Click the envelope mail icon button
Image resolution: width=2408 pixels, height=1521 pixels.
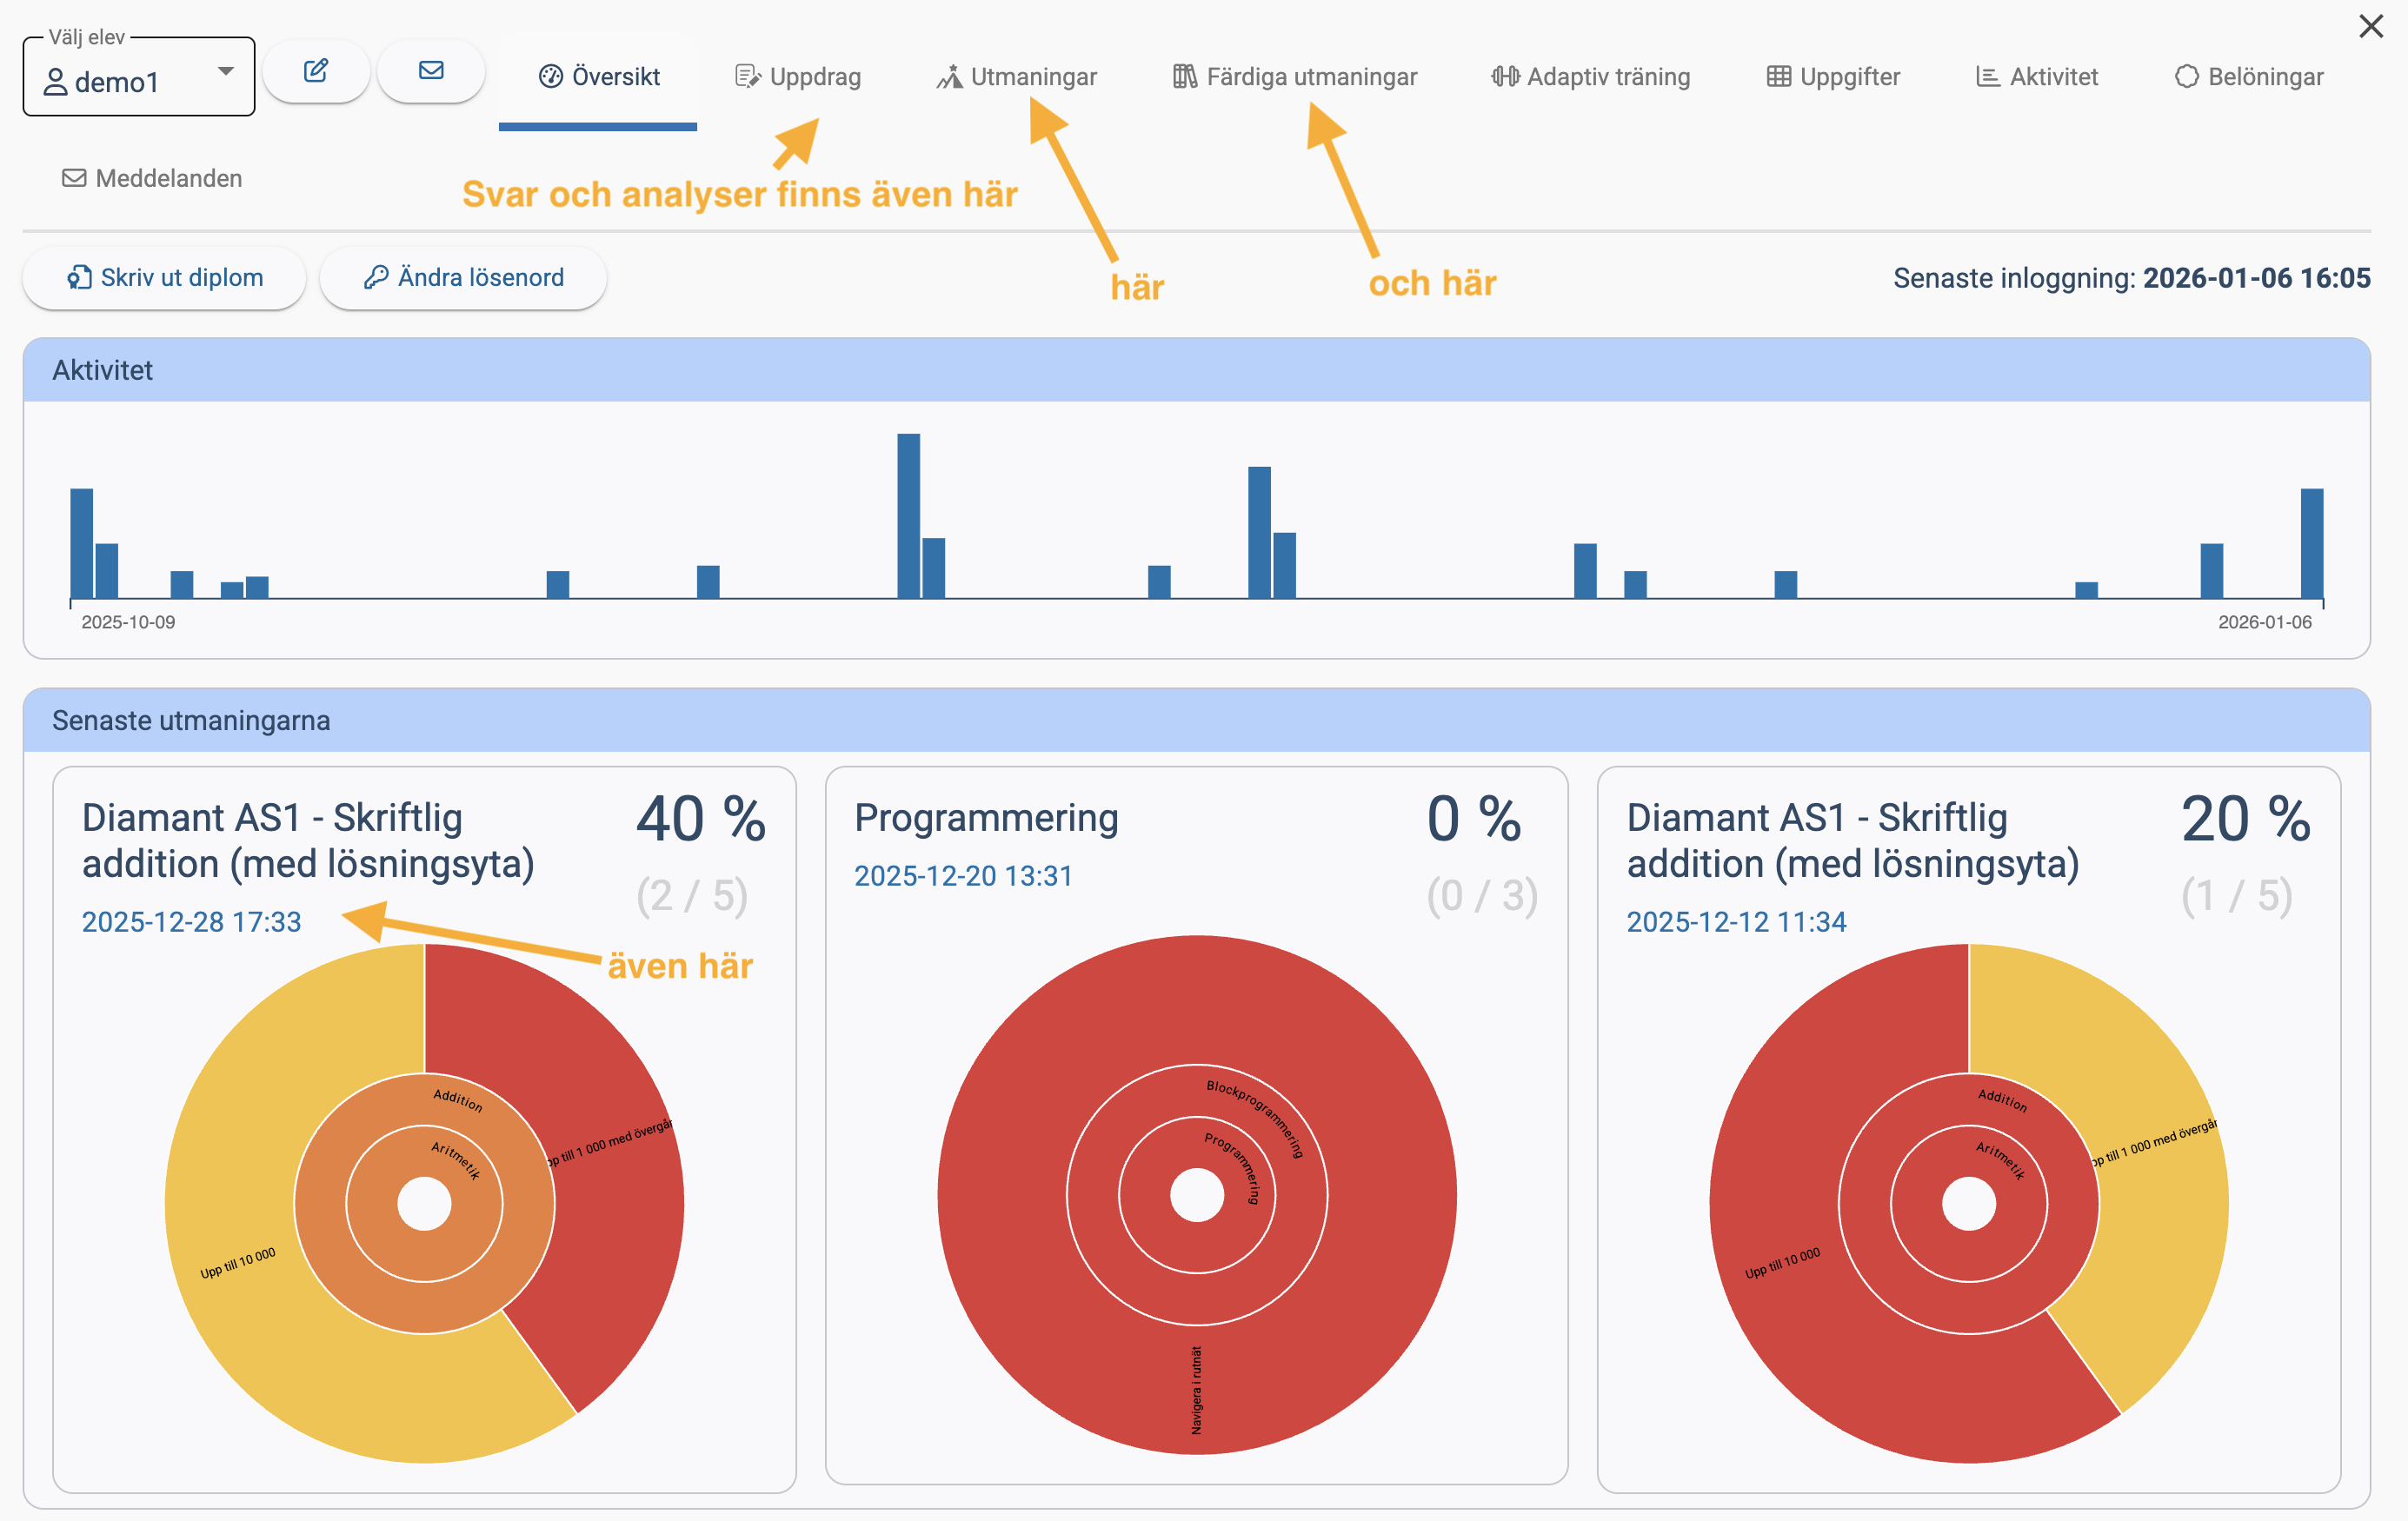coord(431,71)
